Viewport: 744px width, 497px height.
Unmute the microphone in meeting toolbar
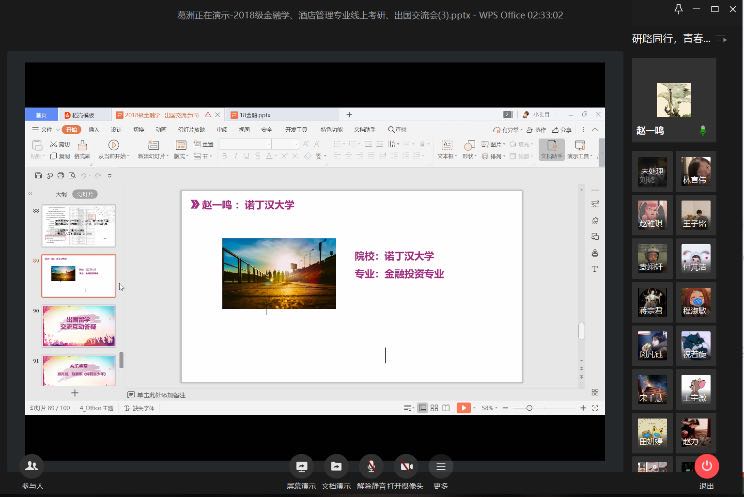coord(371,467)
